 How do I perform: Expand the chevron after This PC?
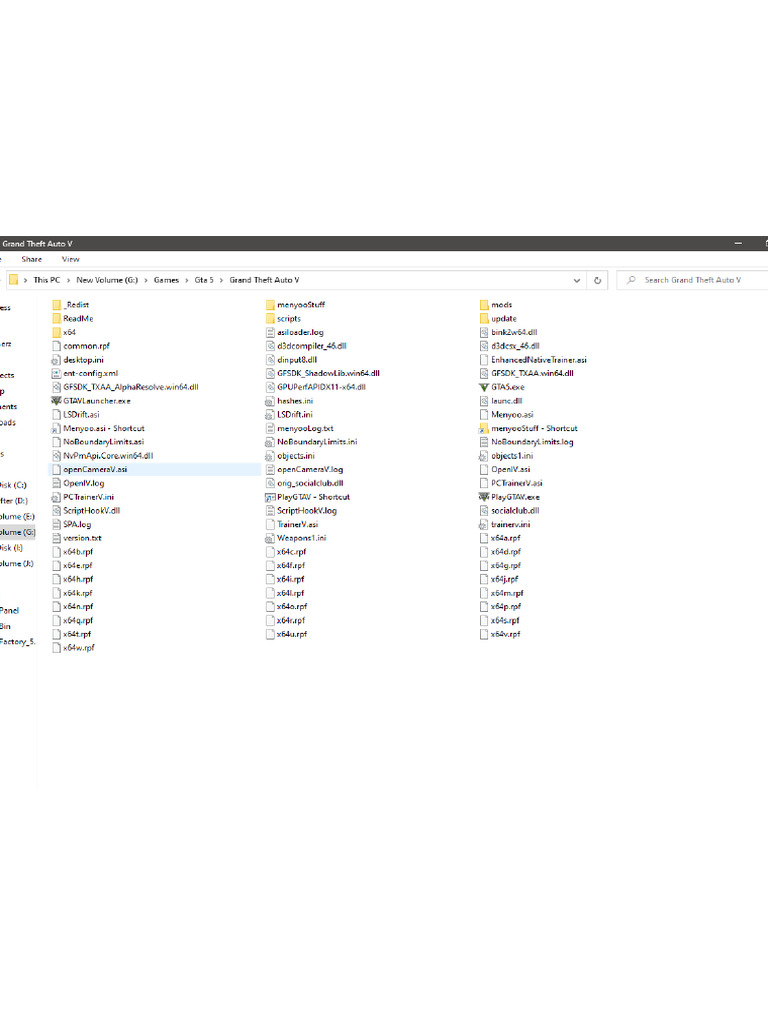68,280
